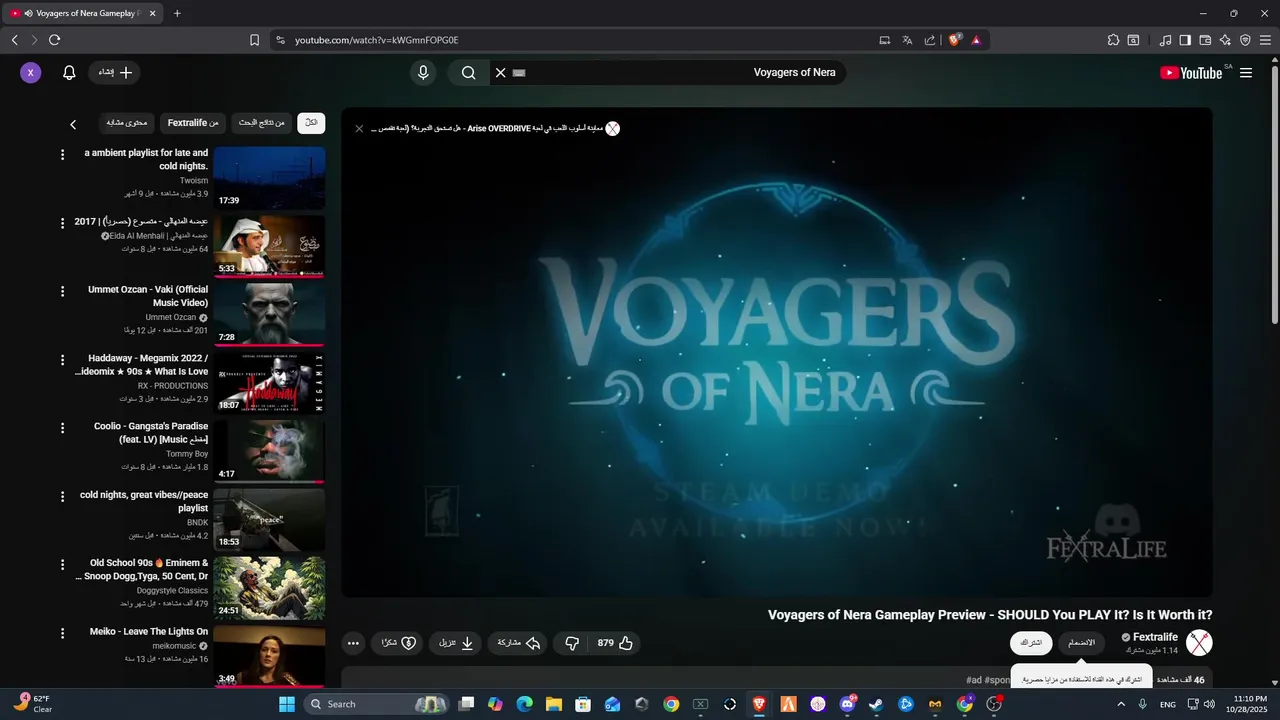Open Steam from the taskbar

coord(876,704)
